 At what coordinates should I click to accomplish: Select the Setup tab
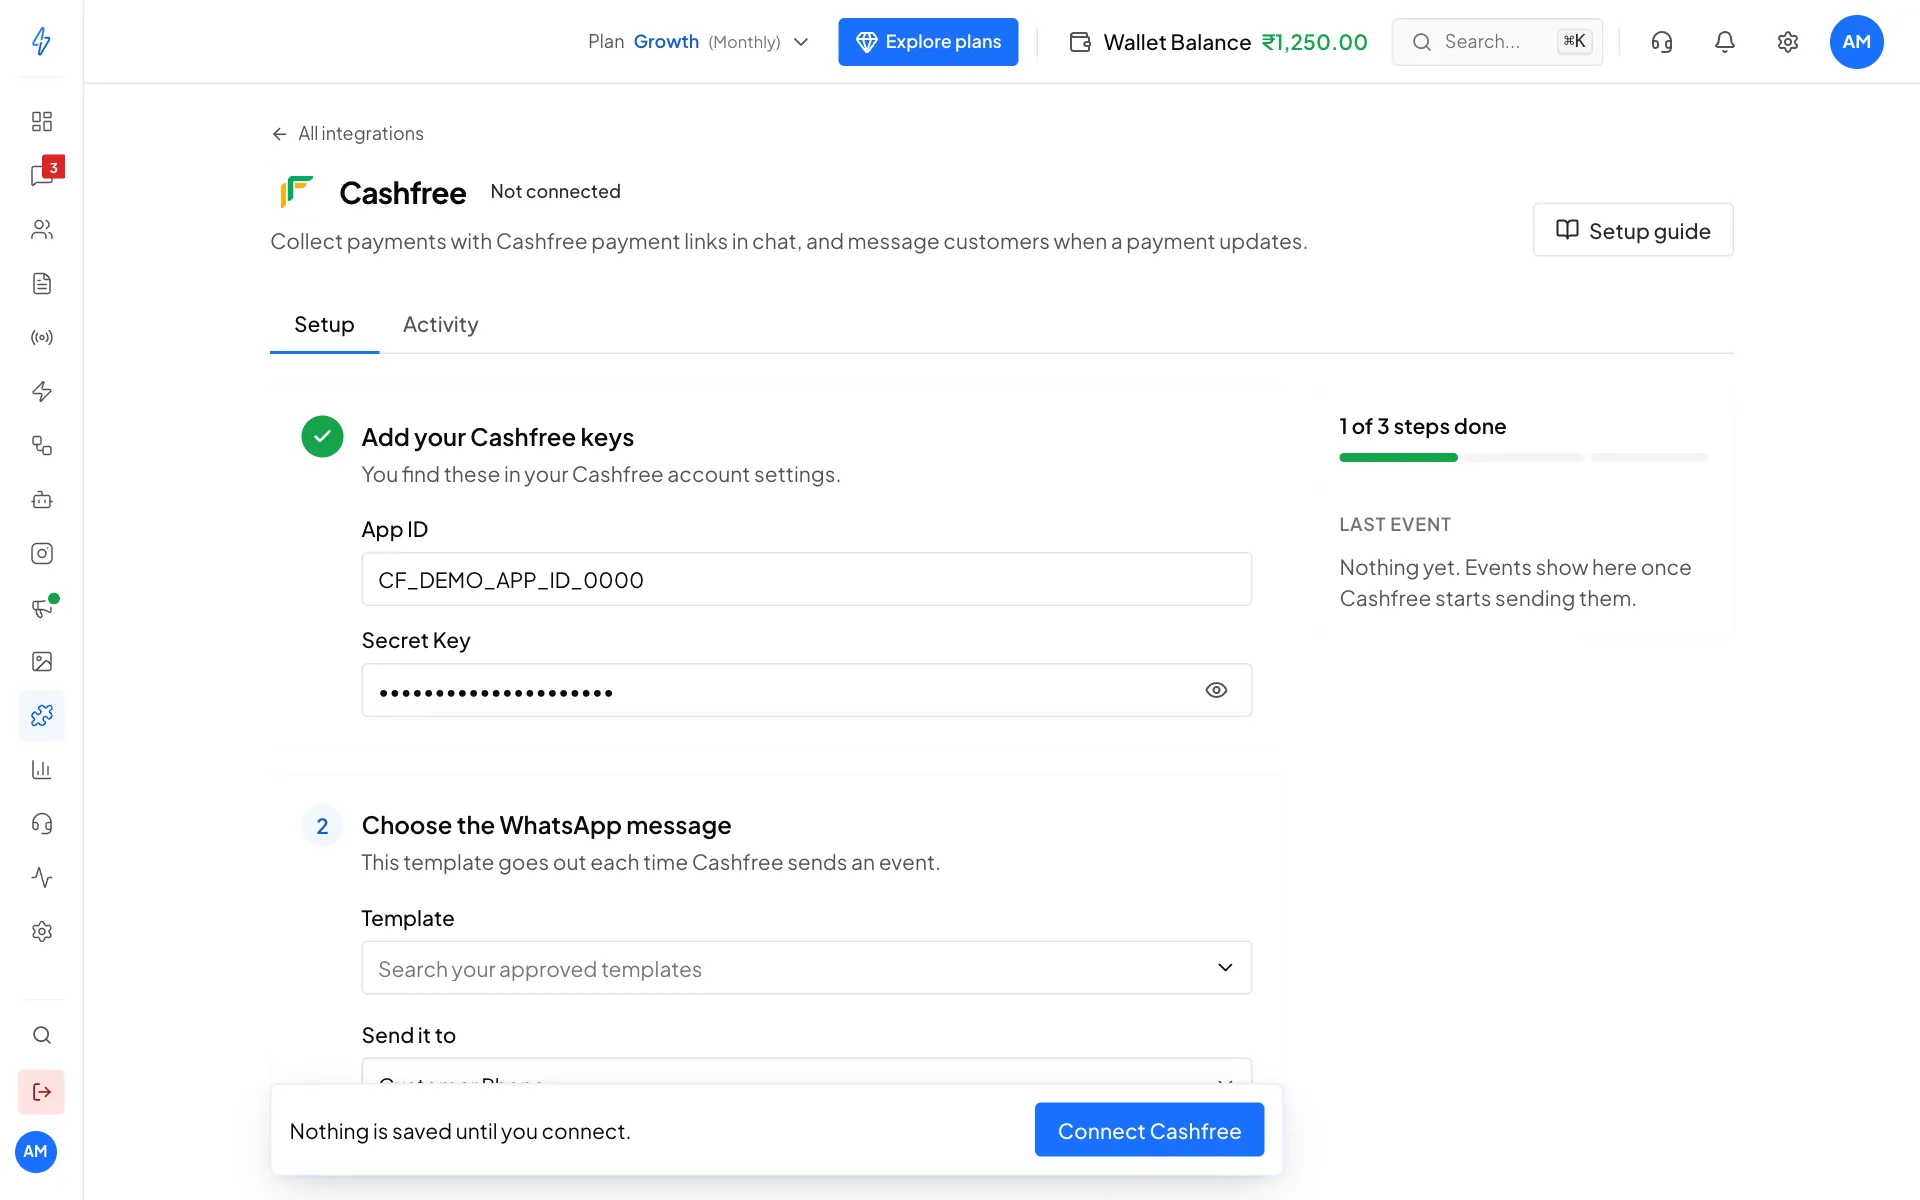324,324
